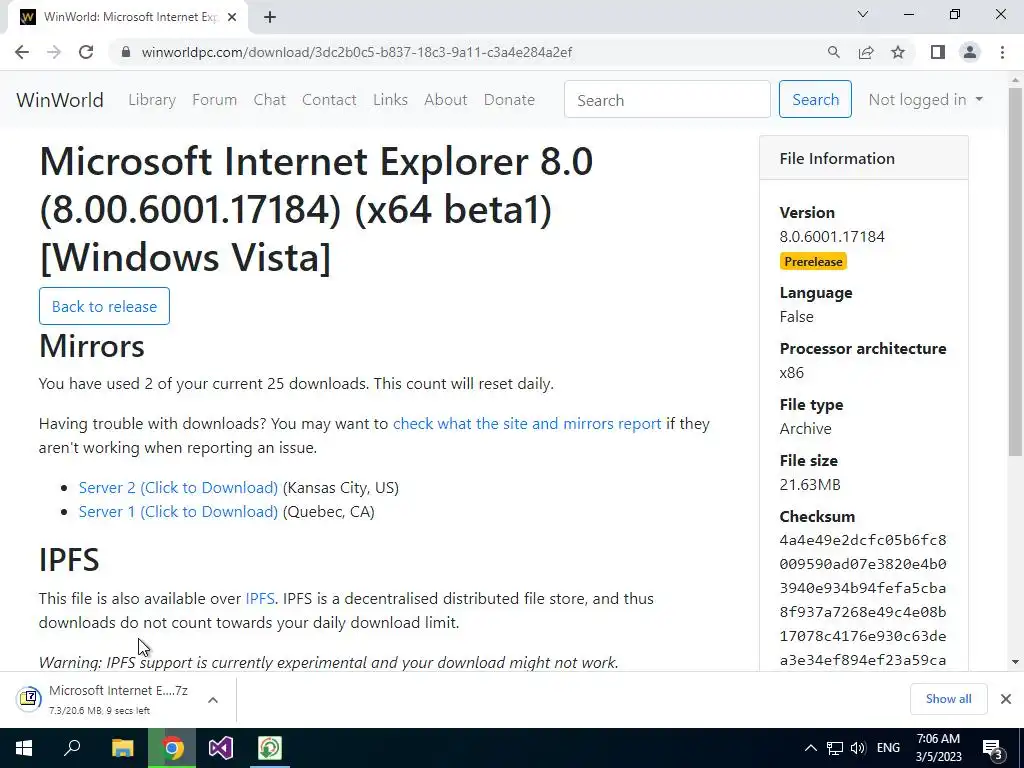Show hidden system tray icons
The height and width of the screenshot is (768, 1024).
tap(810, 748)
